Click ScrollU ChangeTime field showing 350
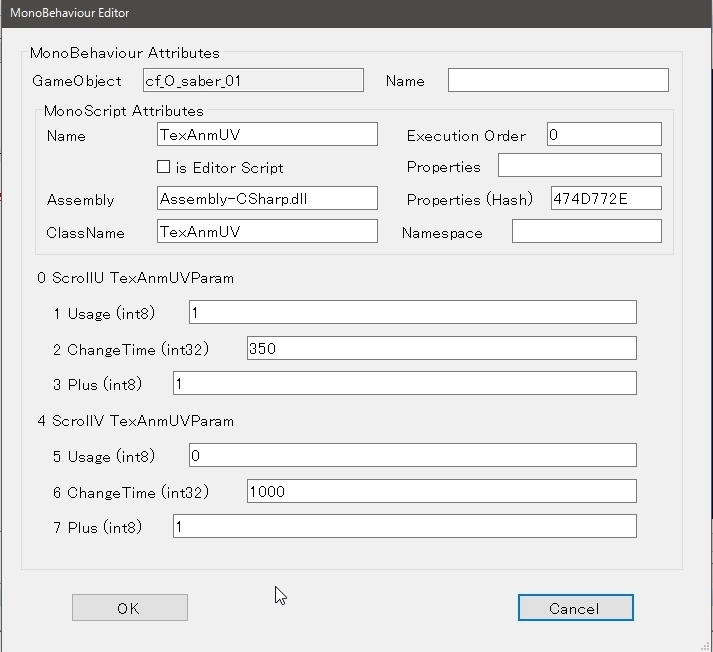Viewport: 713px width, 652px height. tap(442, 348)
